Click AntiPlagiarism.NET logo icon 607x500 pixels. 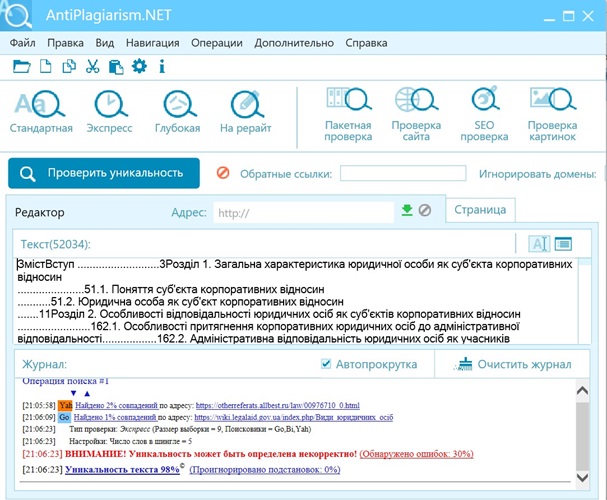17,15
